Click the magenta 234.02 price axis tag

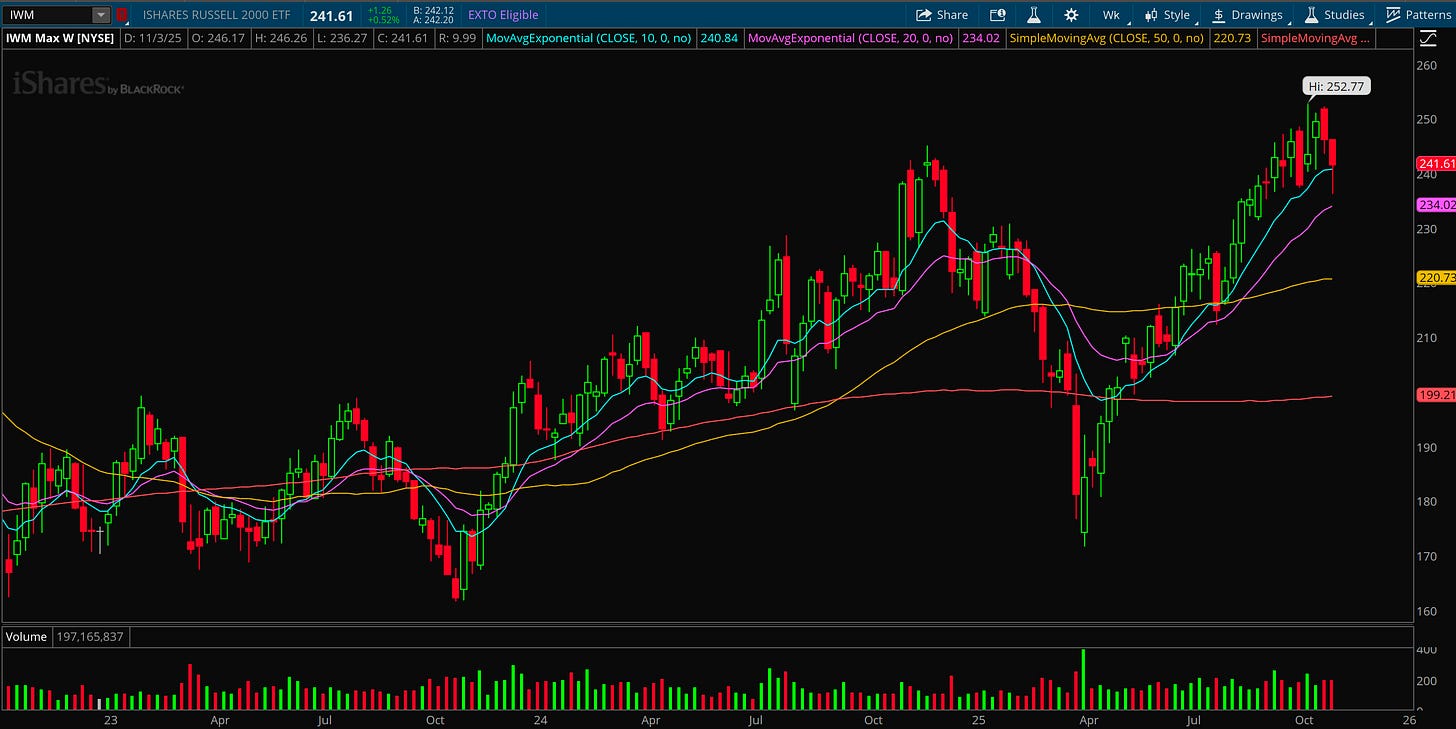pos(1436,205)
